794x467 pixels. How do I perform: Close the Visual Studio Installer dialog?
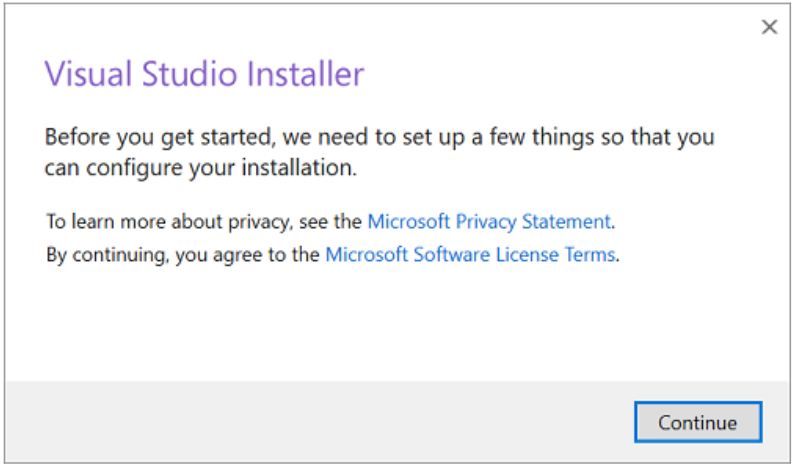769,27
